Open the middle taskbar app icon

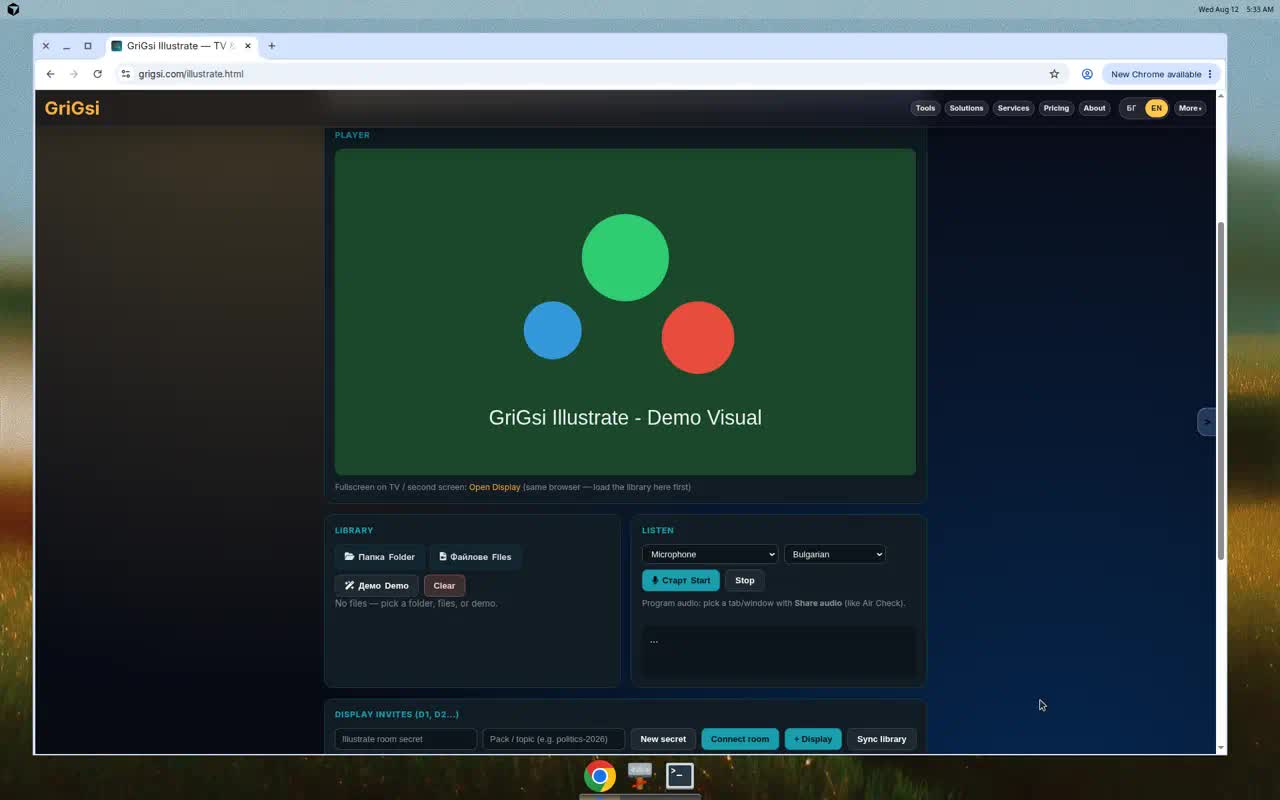(640, 775)
